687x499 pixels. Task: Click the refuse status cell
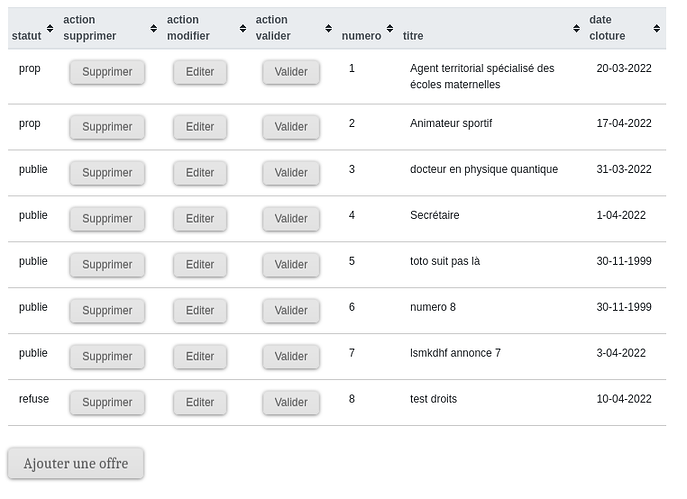pos(34,399)
